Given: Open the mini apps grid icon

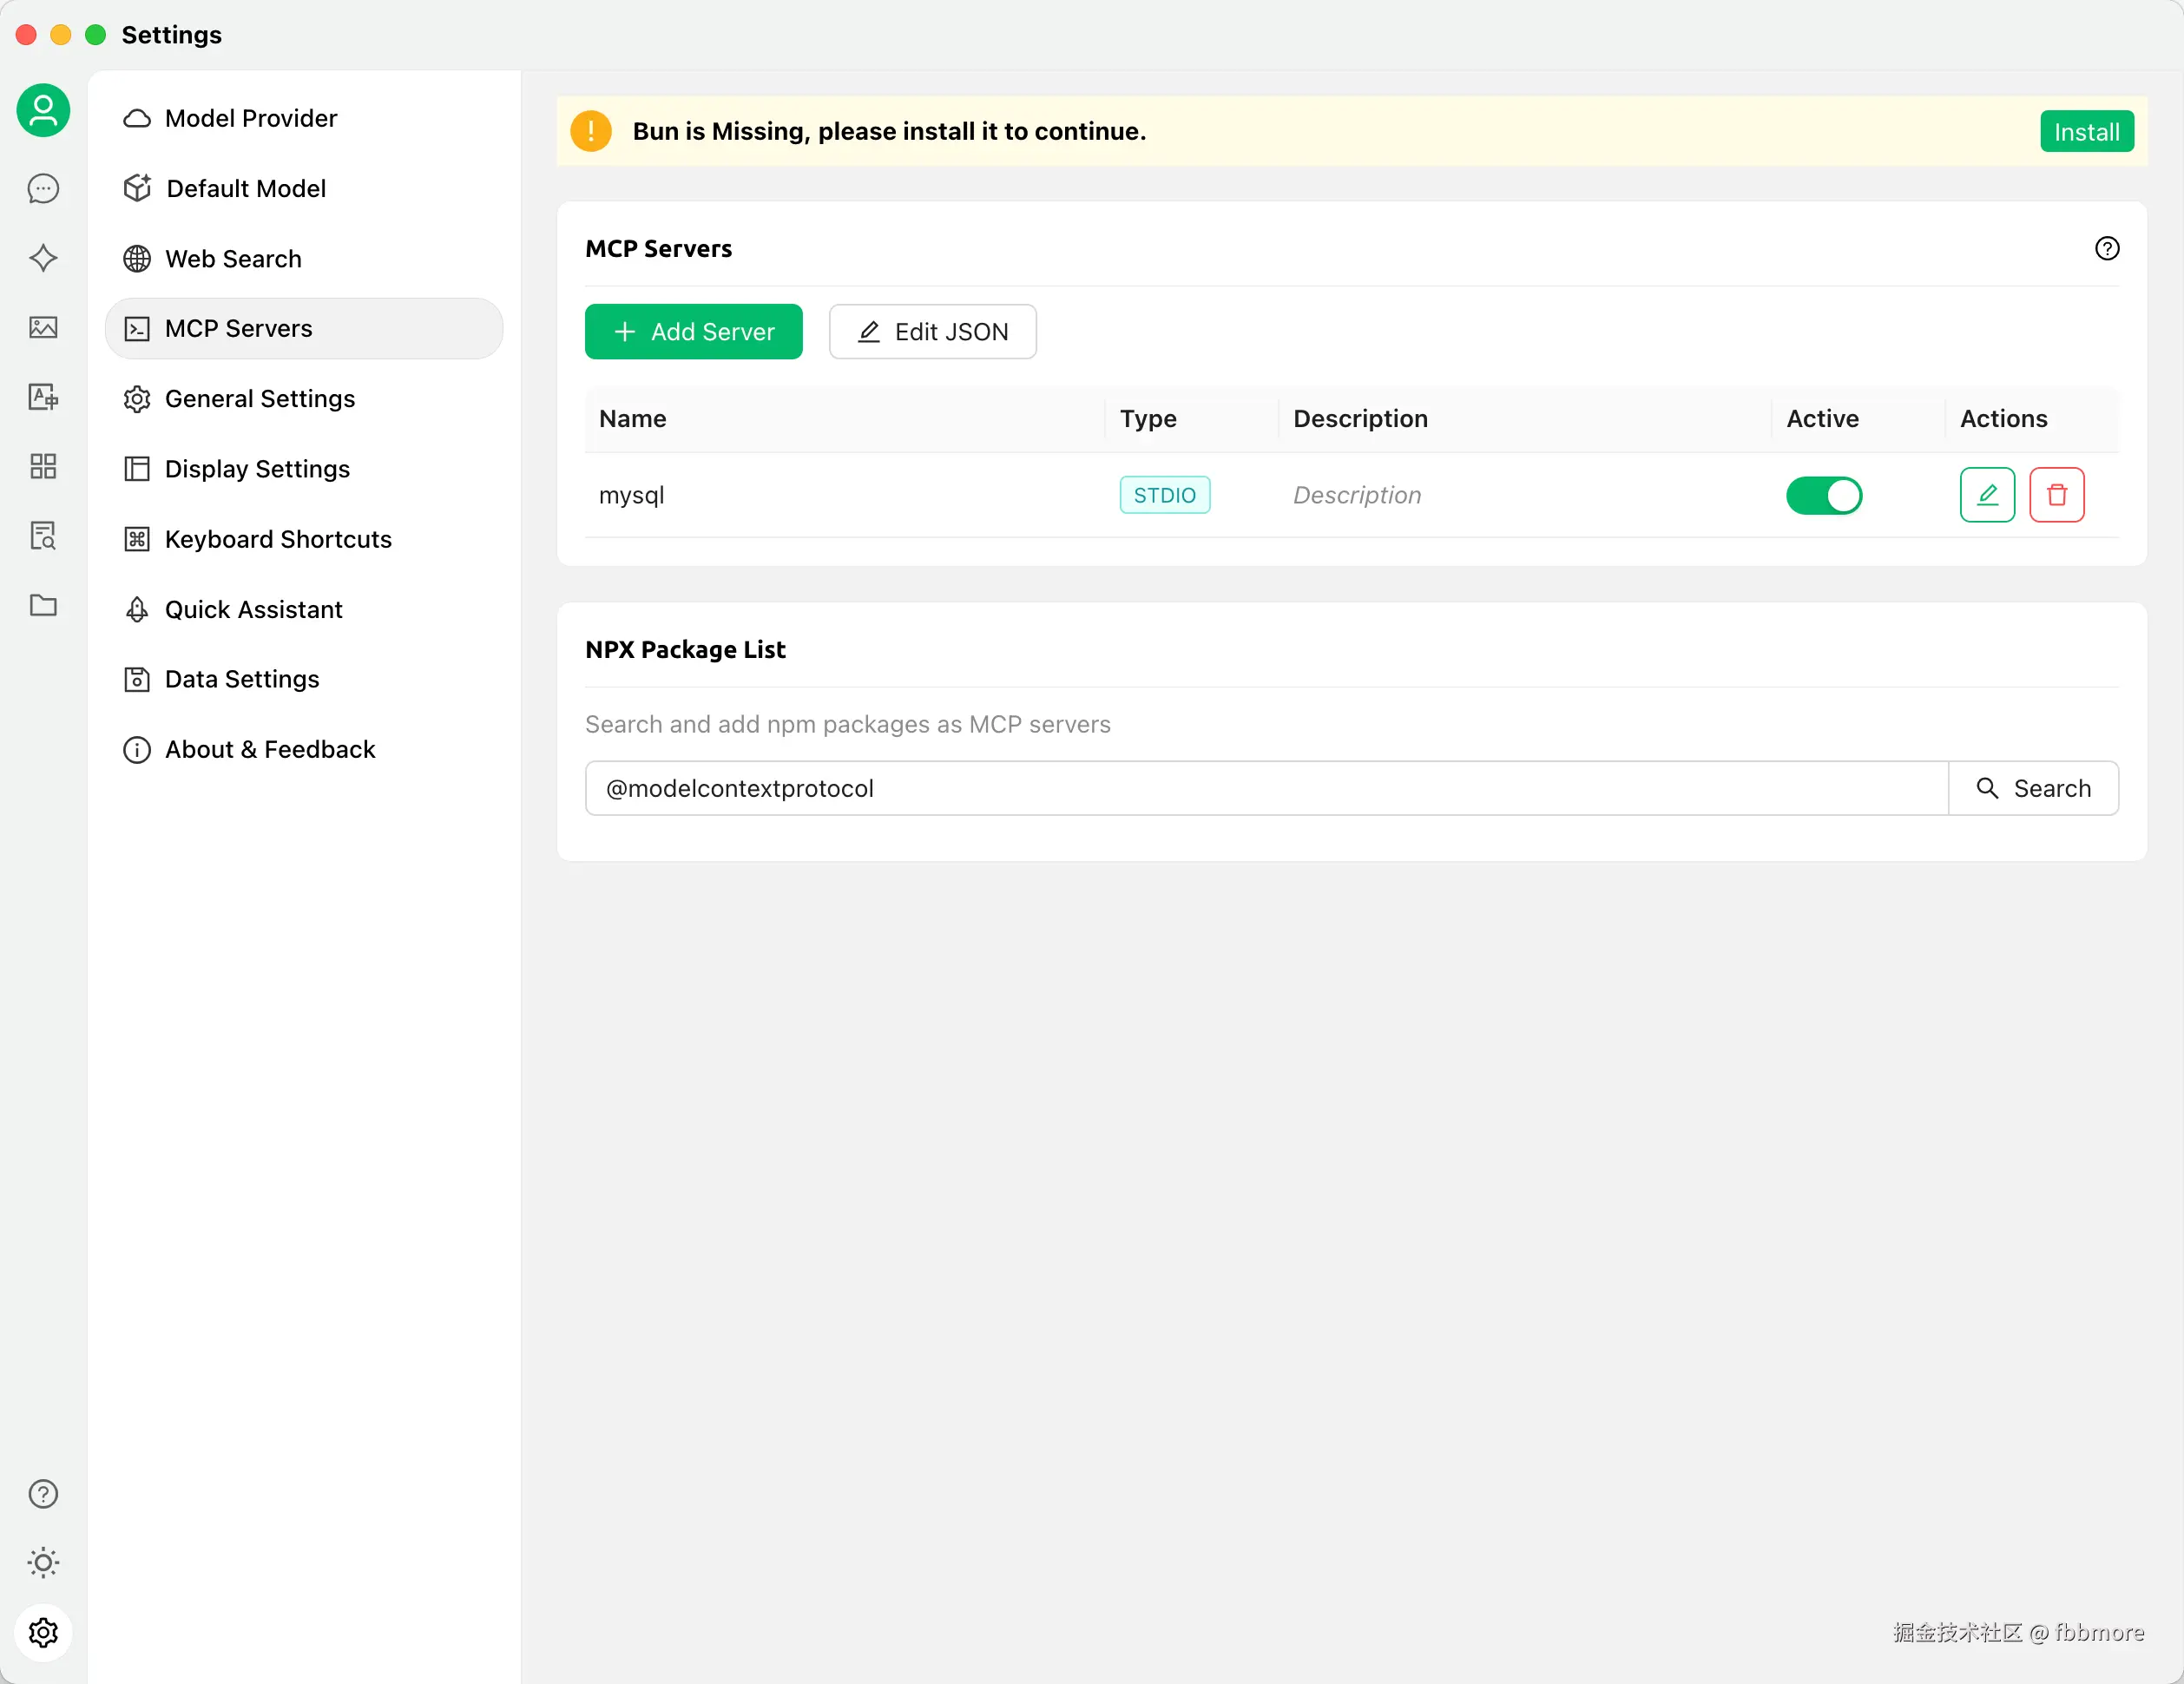Looking at the screenshot, I should [x=43, y=466].
